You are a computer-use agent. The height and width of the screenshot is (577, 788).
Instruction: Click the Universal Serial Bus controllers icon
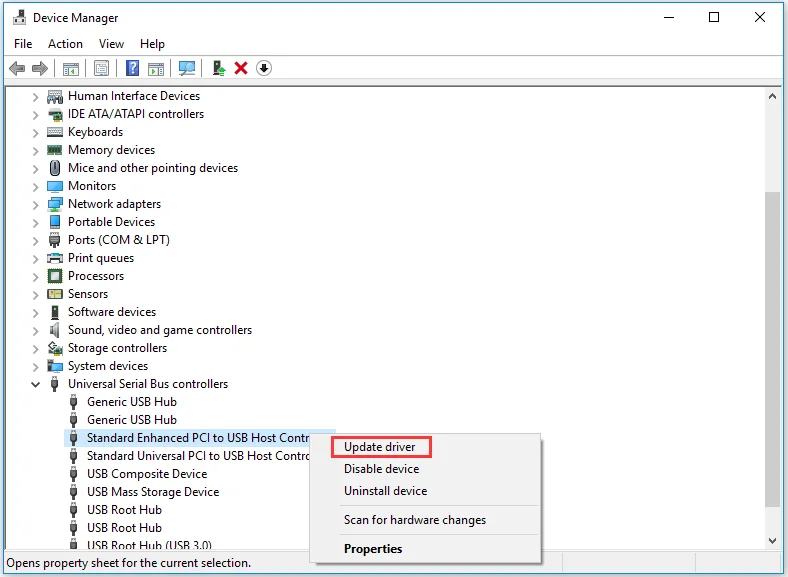[x=55, y=384]
